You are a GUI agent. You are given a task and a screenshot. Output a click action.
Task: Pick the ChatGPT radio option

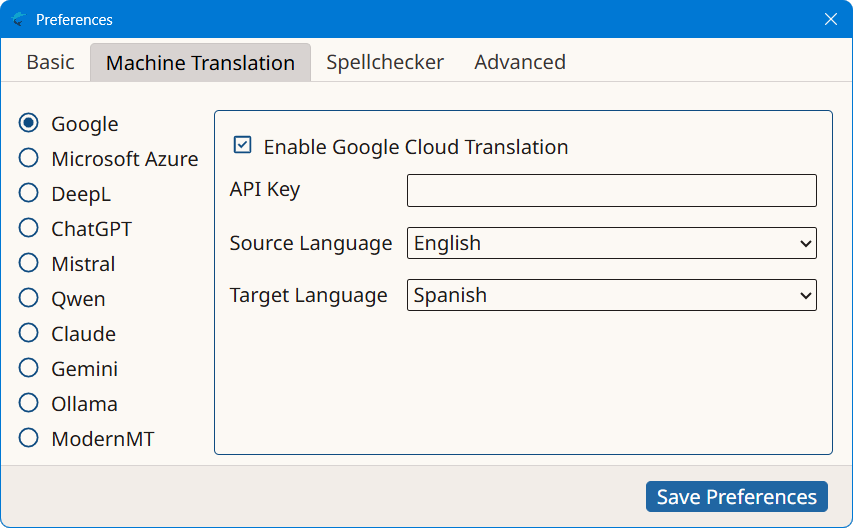click(x=28, y=228)
